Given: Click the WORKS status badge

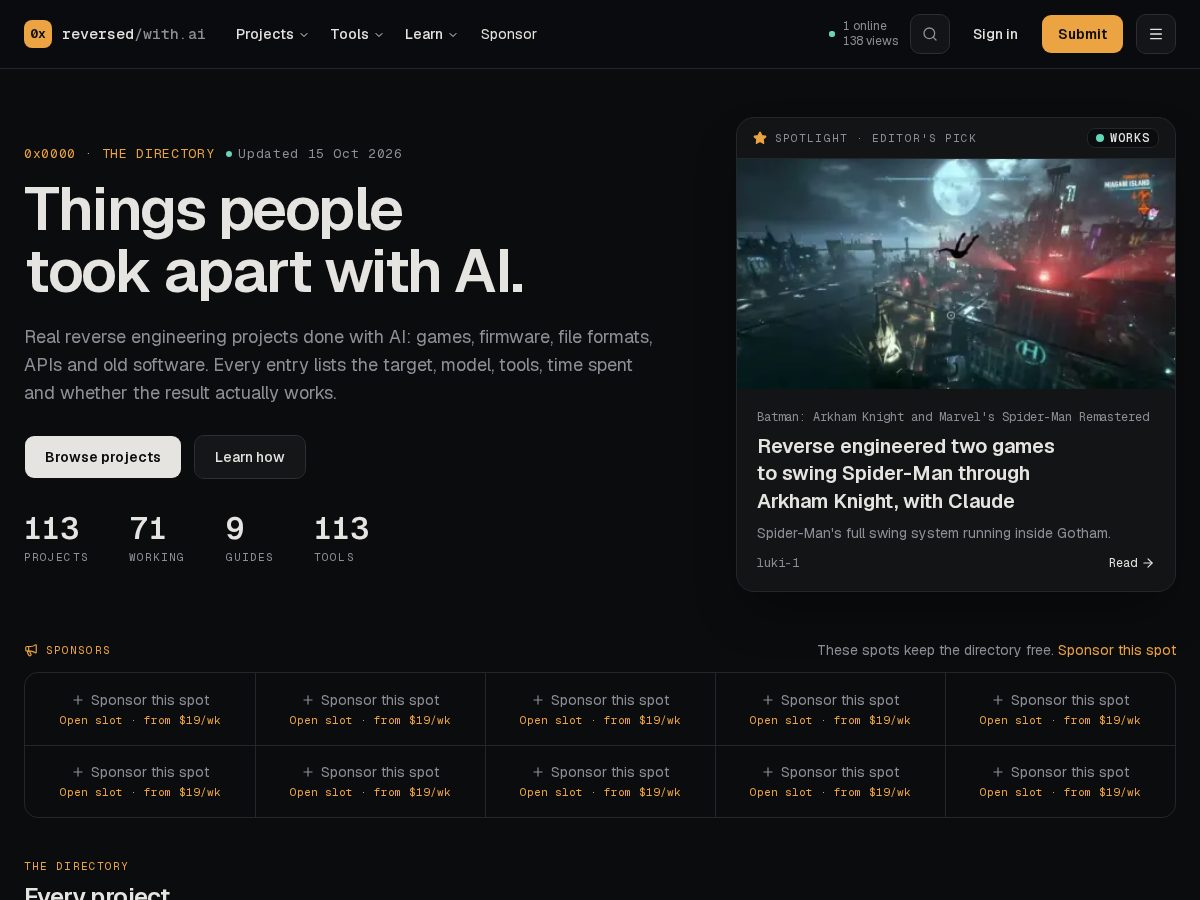Looking at the screenshot, I should pos(1123,138).
